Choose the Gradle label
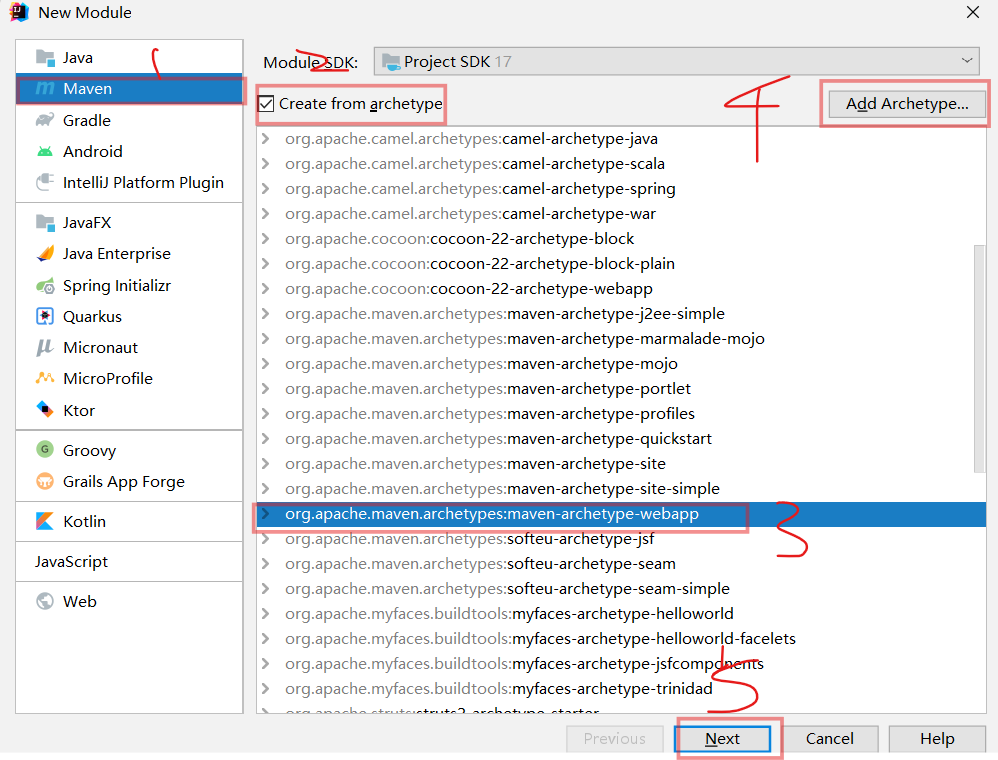The image size is (998, 760). (87, 120)
